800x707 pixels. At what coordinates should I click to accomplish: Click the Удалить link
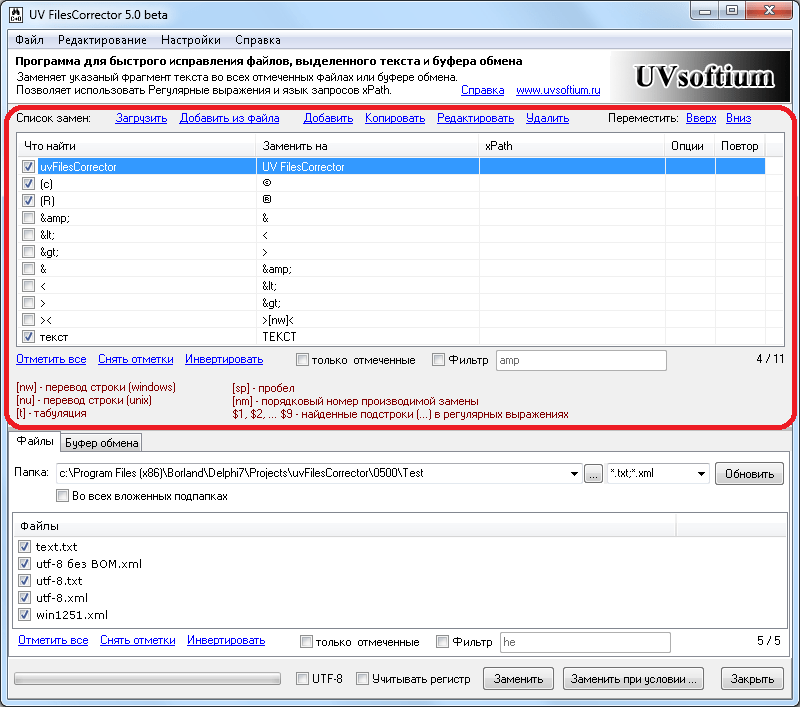(547, 118)
